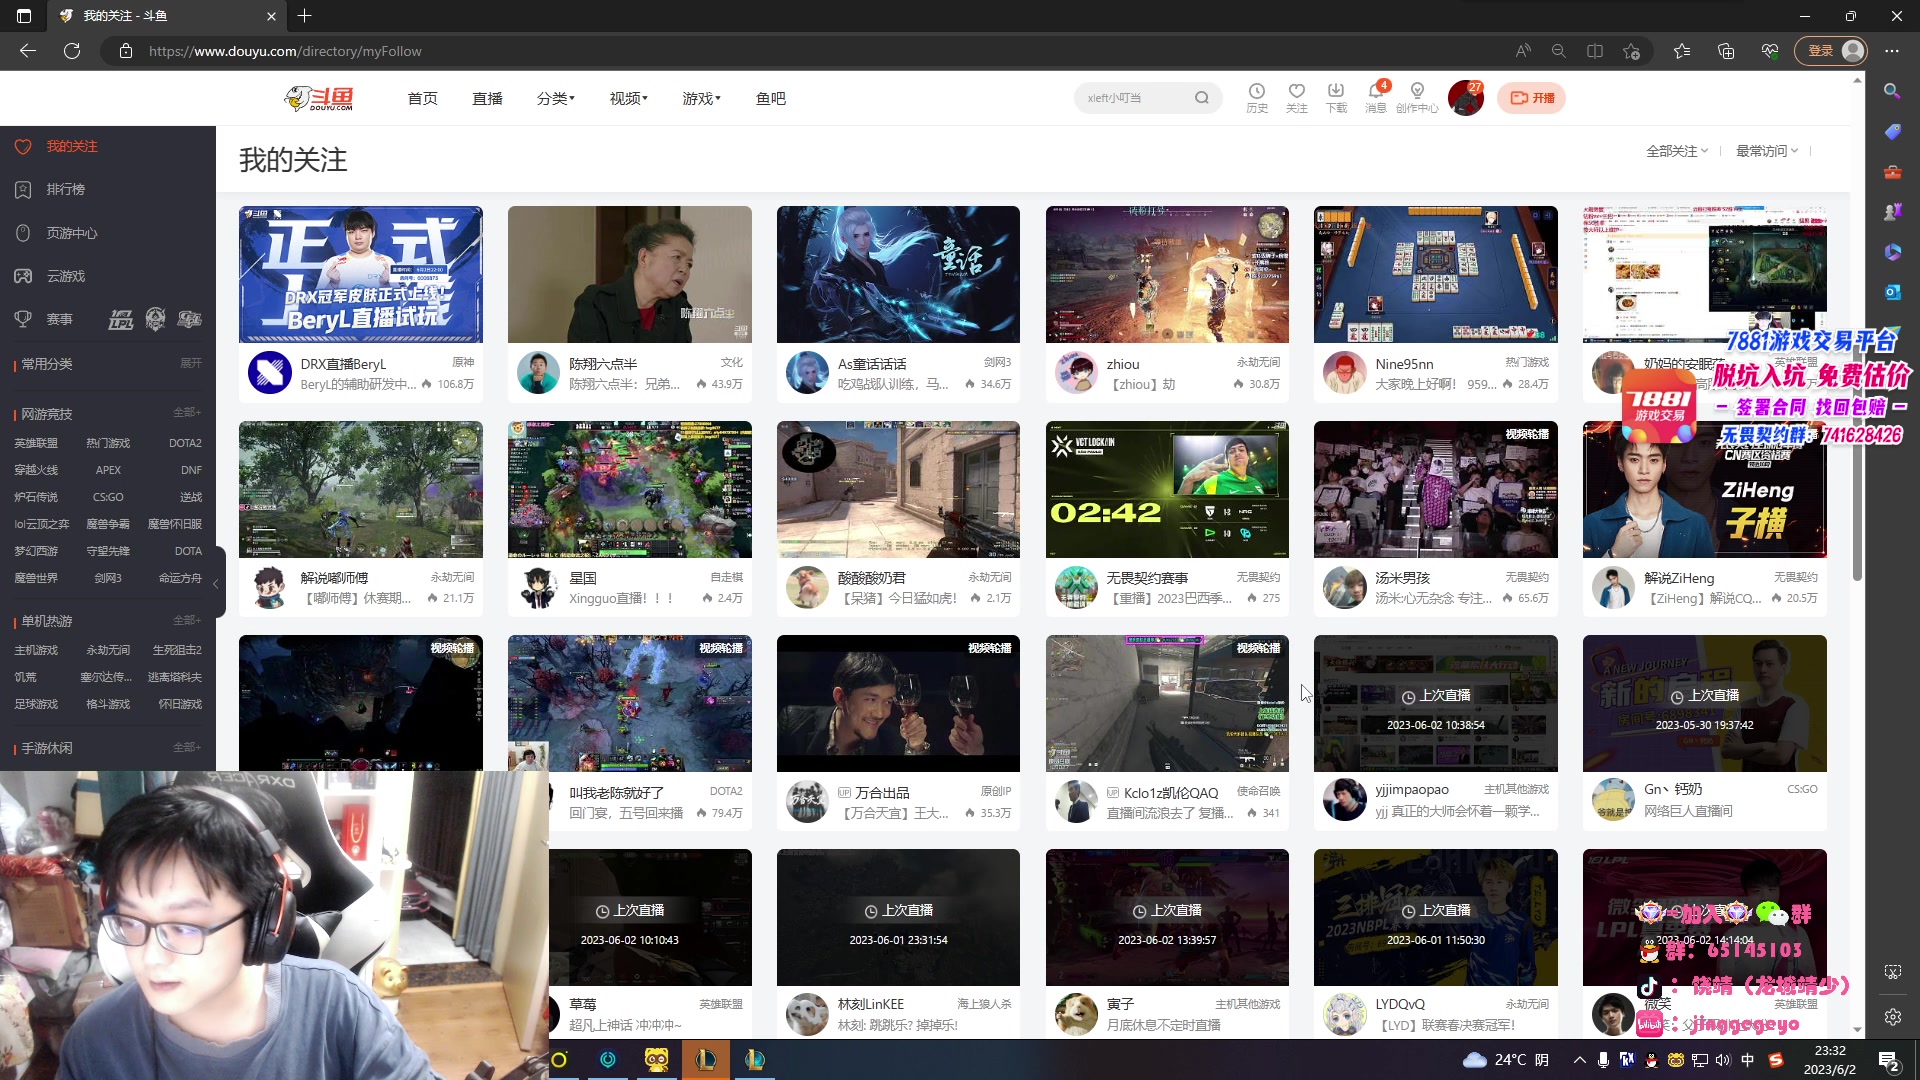Open the Edge sidebar shopping tag icon
The height and width of the screenshot is (1080, 1920).
tap(1892, 132)
